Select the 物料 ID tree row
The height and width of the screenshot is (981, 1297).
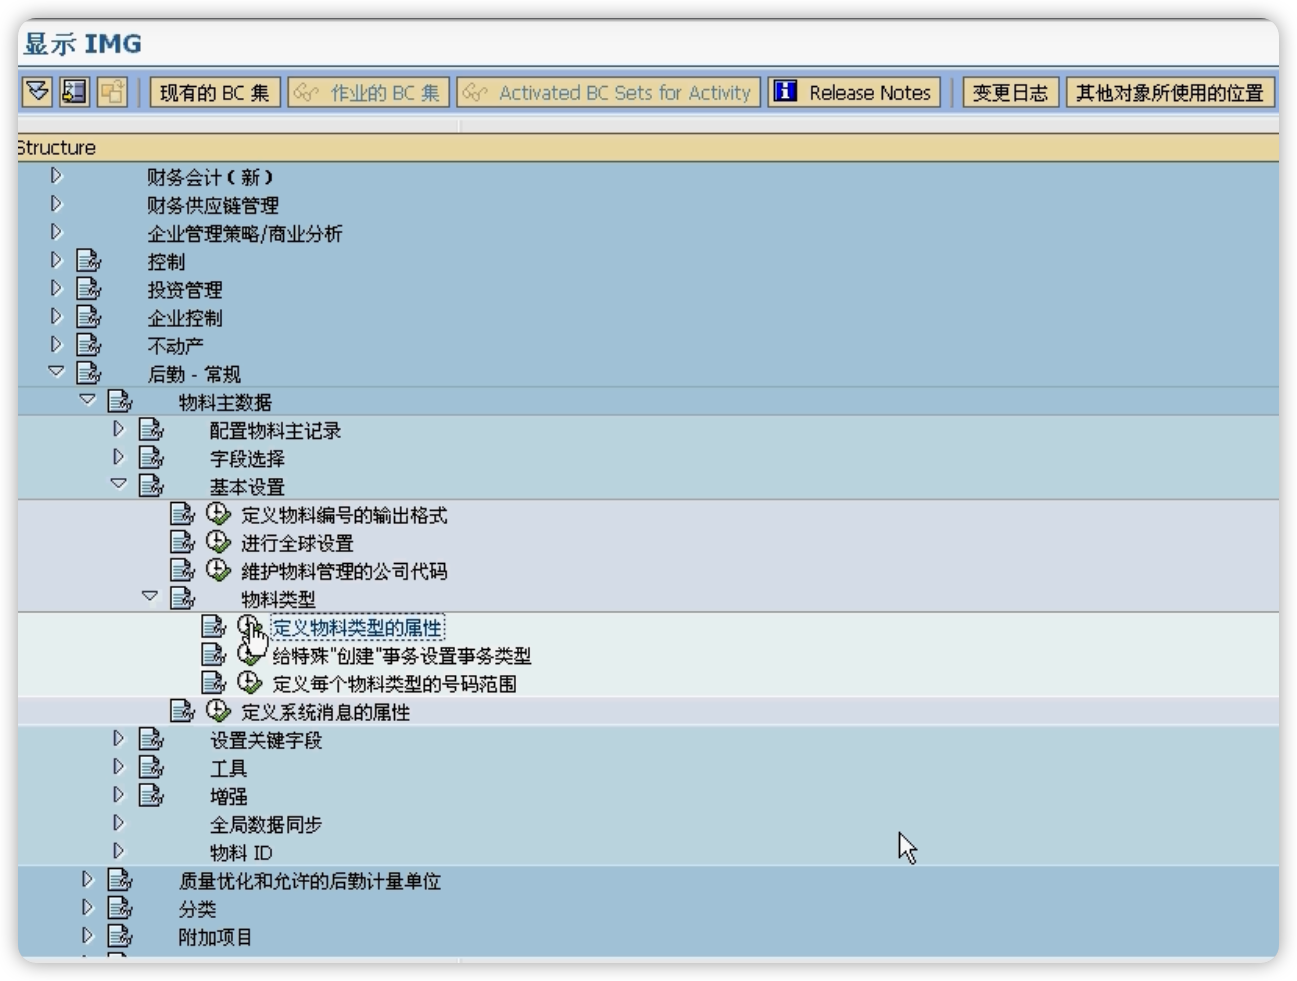(x=241, y=853)
